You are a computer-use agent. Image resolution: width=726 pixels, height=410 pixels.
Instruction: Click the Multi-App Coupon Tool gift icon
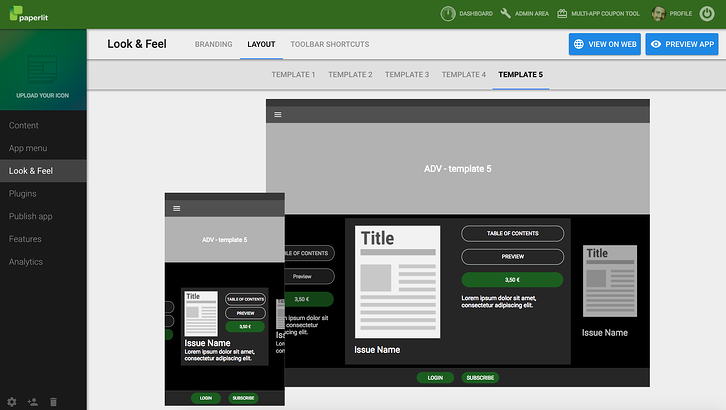[x=562, y=13]
